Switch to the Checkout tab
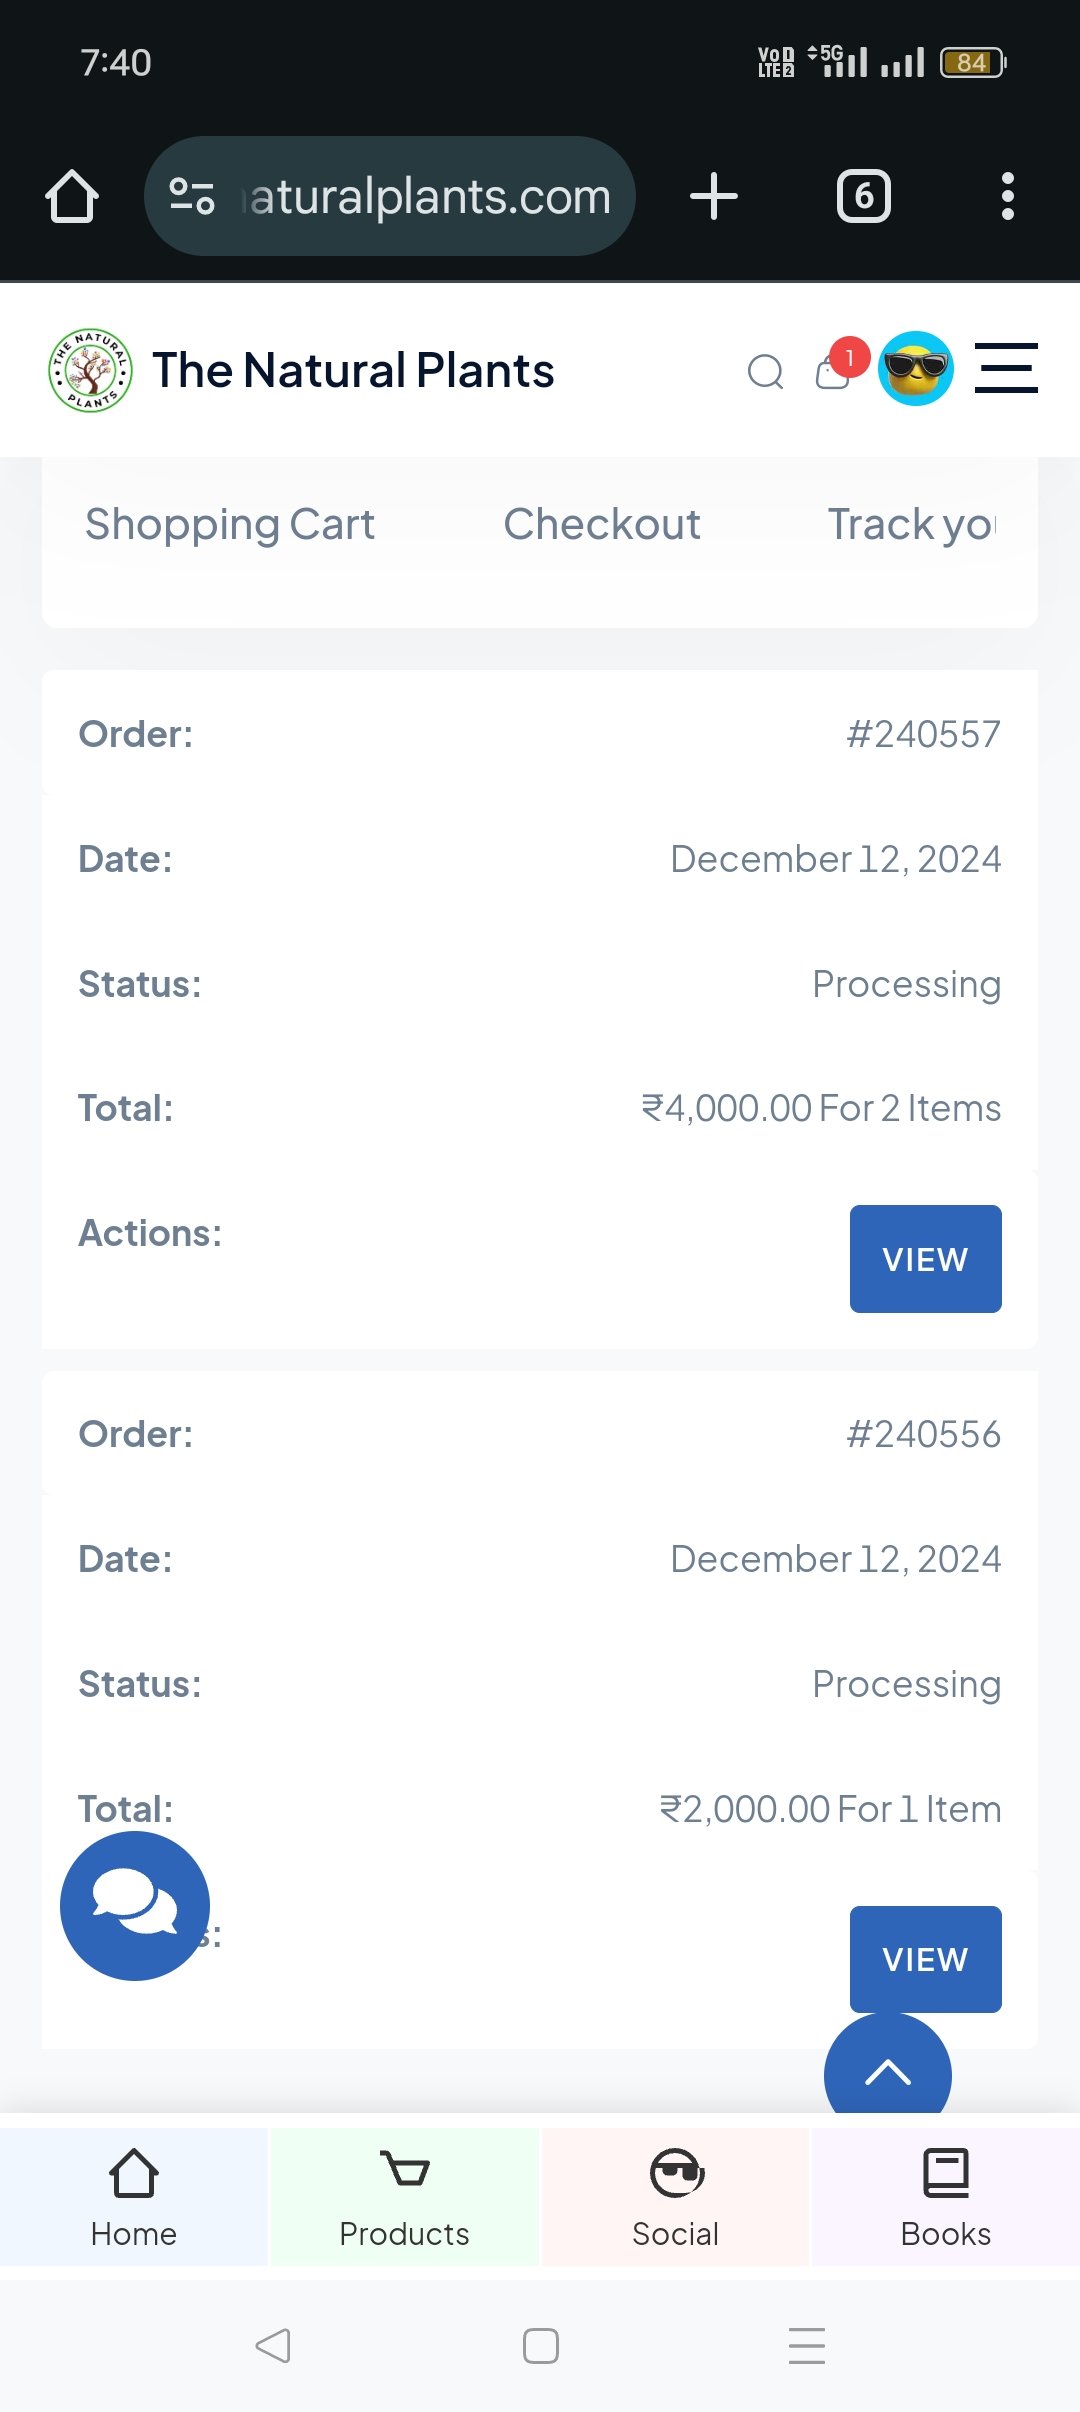The image size is (1080, 2412). click(602, 524)
